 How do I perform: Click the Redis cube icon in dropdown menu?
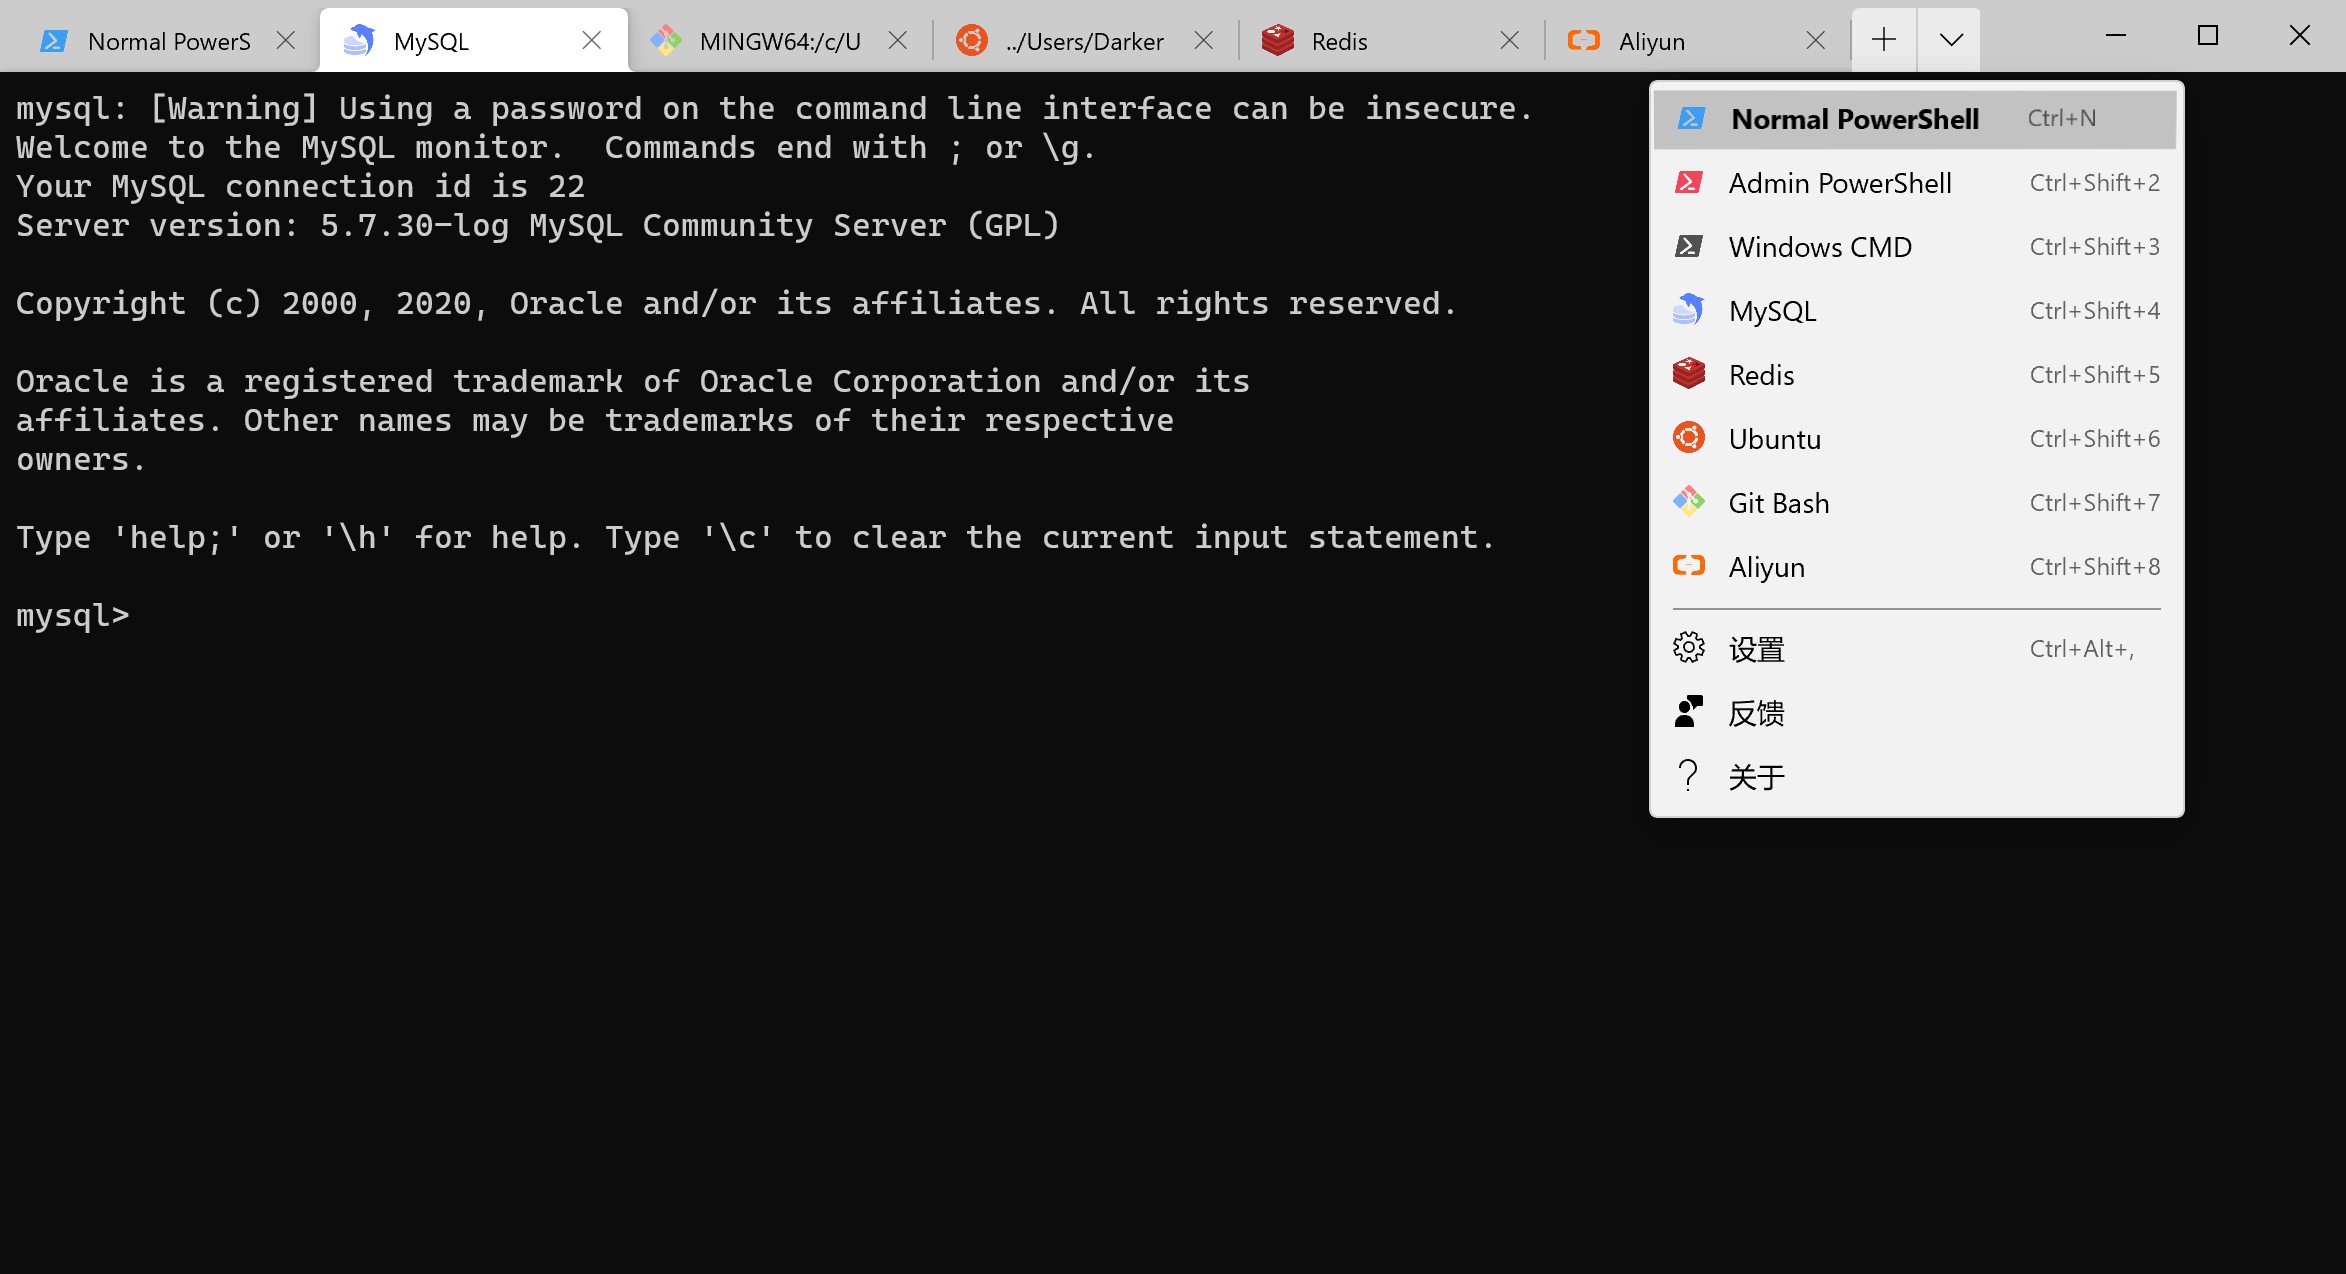pos(1689,374)
